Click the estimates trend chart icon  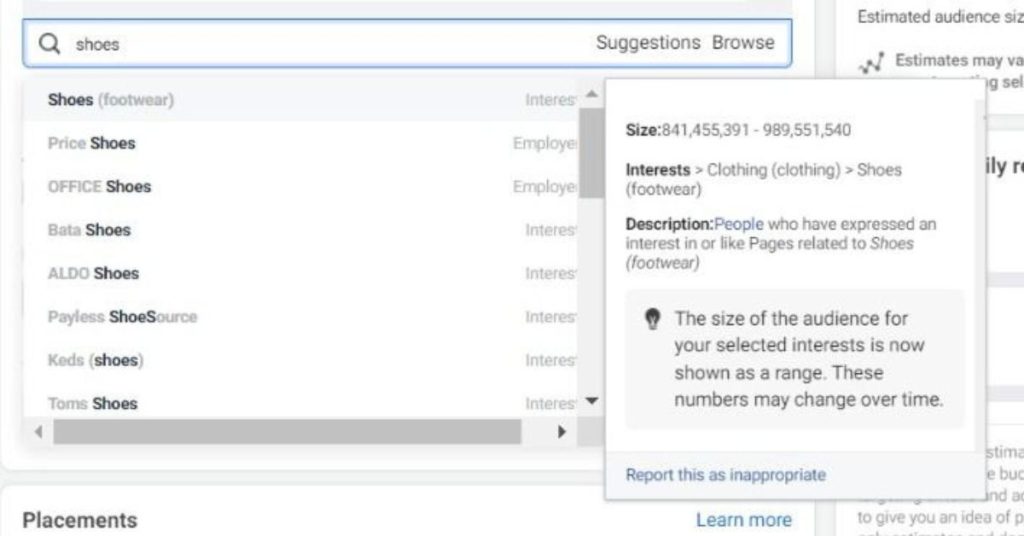click(x=871, y=63)
